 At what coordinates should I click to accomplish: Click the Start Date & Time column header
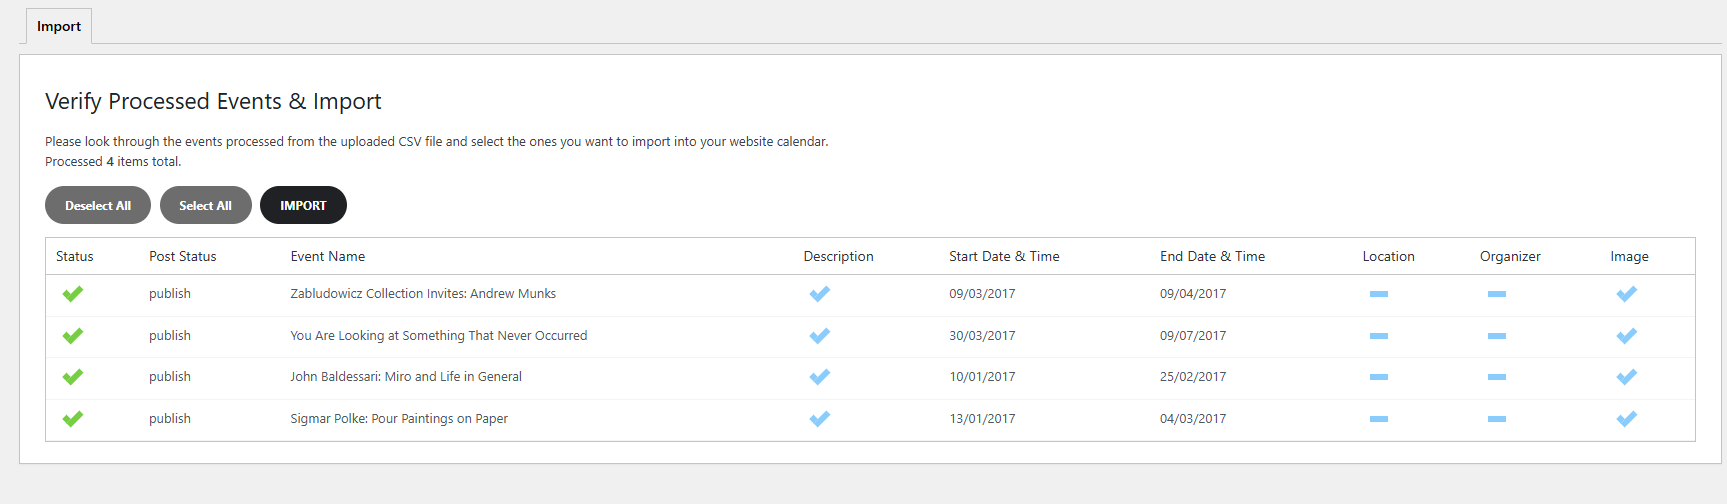pyautogui.click(x=1004, y=257)
